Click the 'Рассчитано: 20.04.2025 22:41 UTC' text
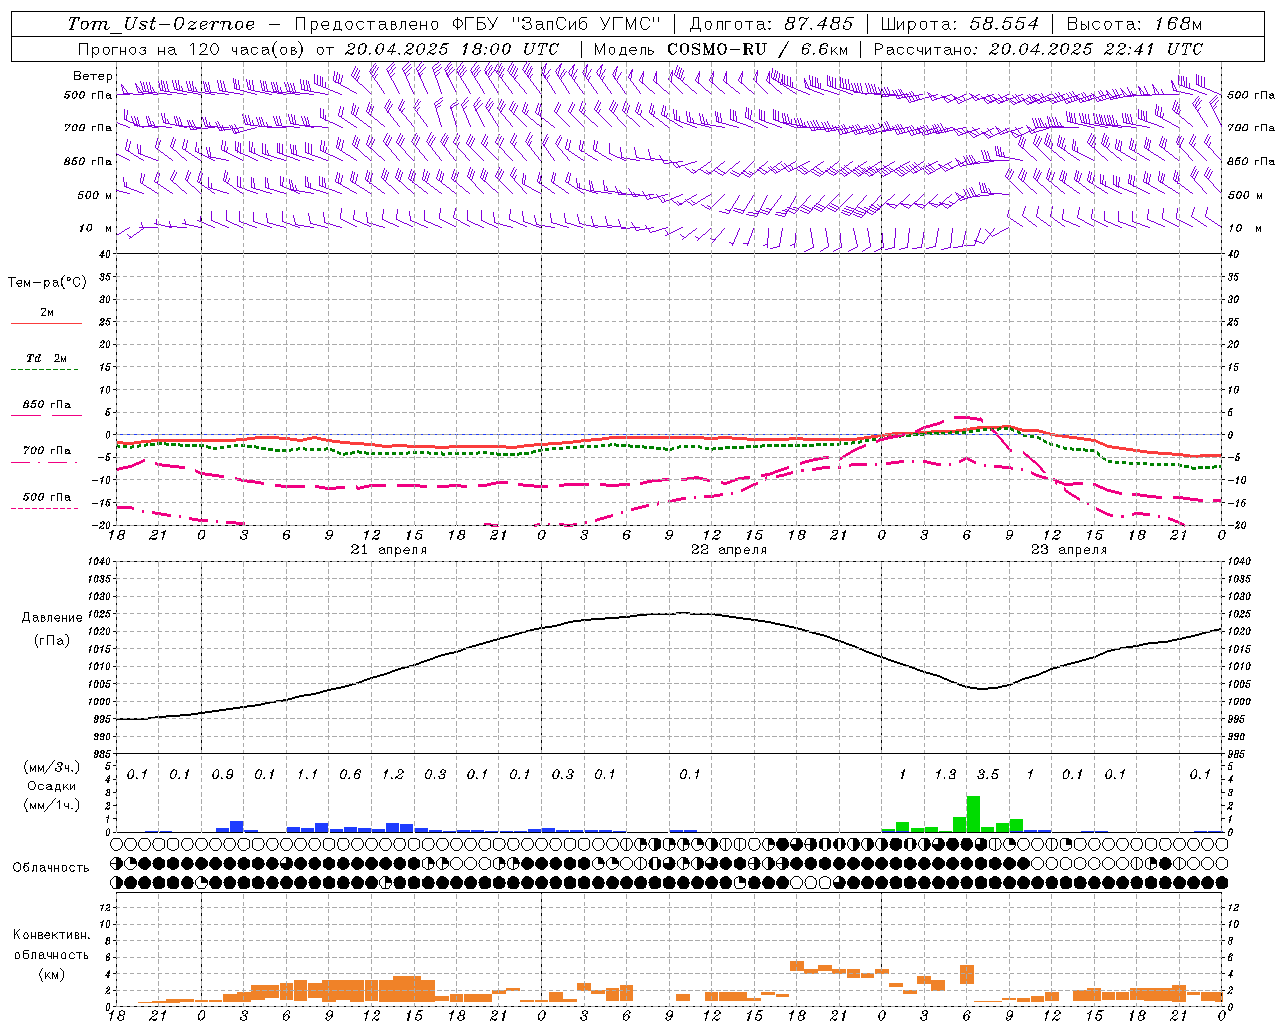This screenshot has width=1280, height=1024. pos(1039,49)
